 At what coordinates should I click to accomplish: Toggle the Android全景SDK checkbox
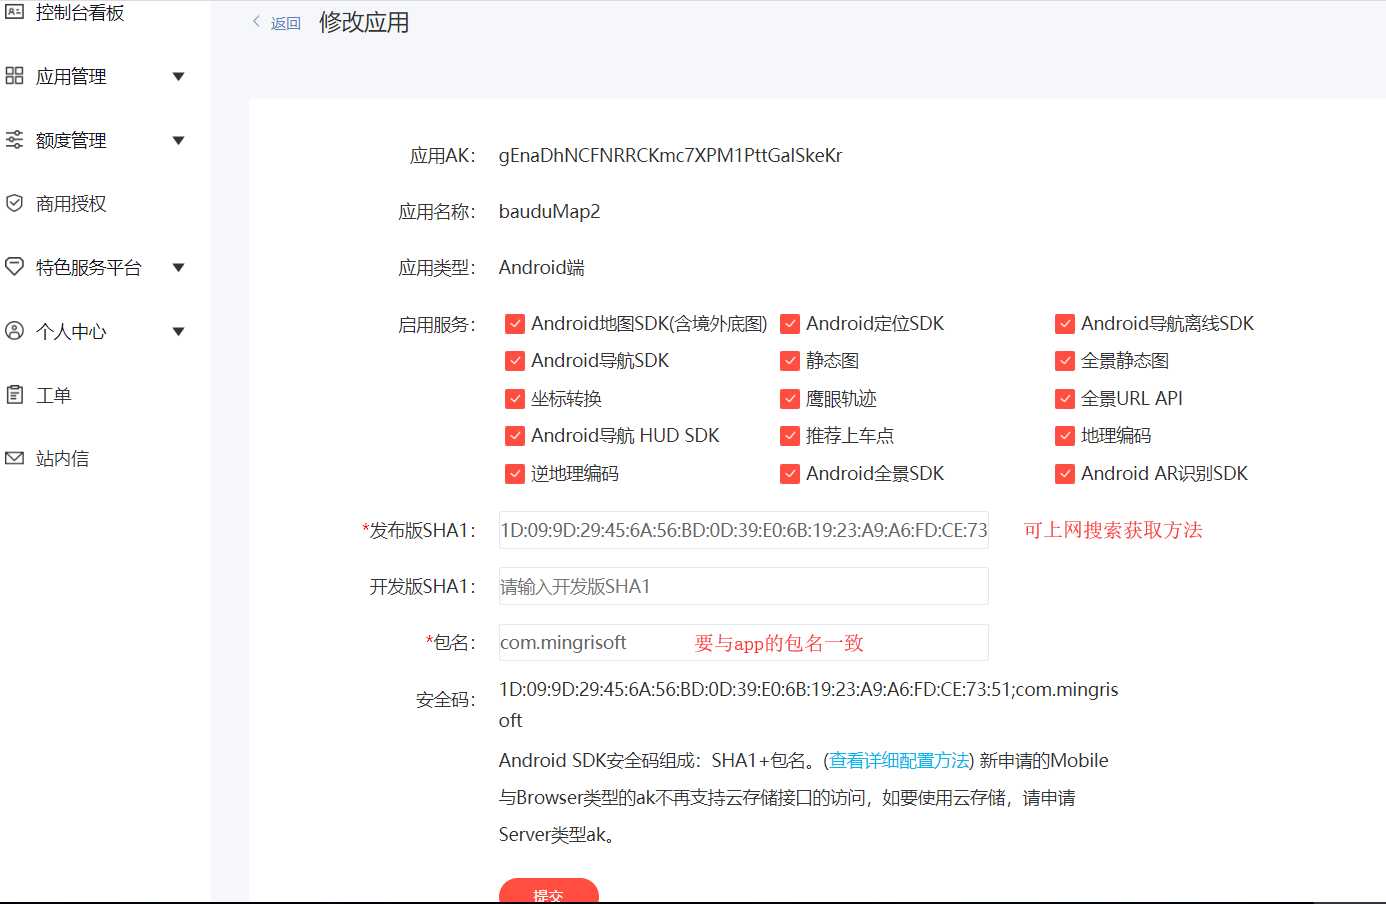pyautogui.click(x=790, y=474)
